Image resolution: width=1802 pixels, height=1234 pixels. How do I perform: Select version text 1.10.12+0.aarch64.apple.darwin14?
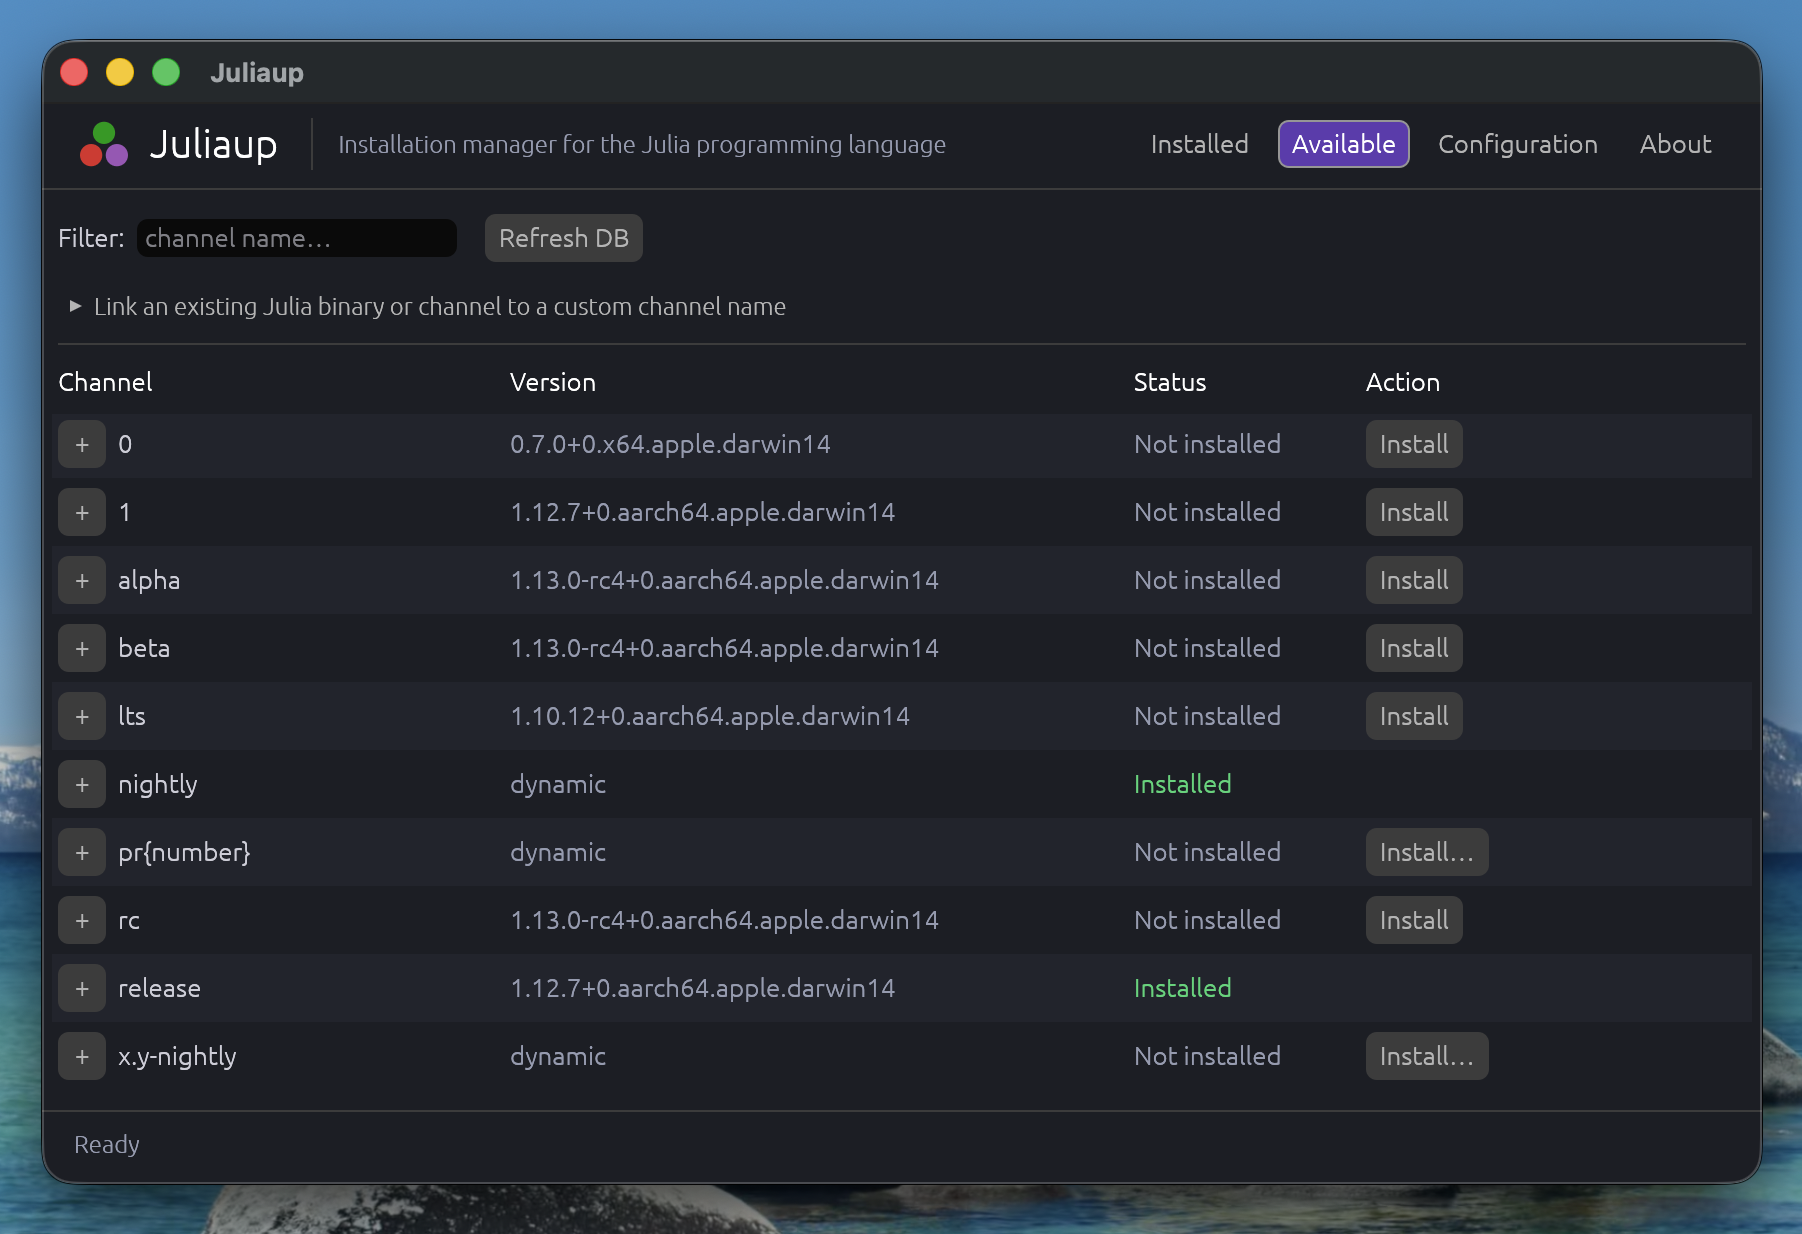click(710, 716)
